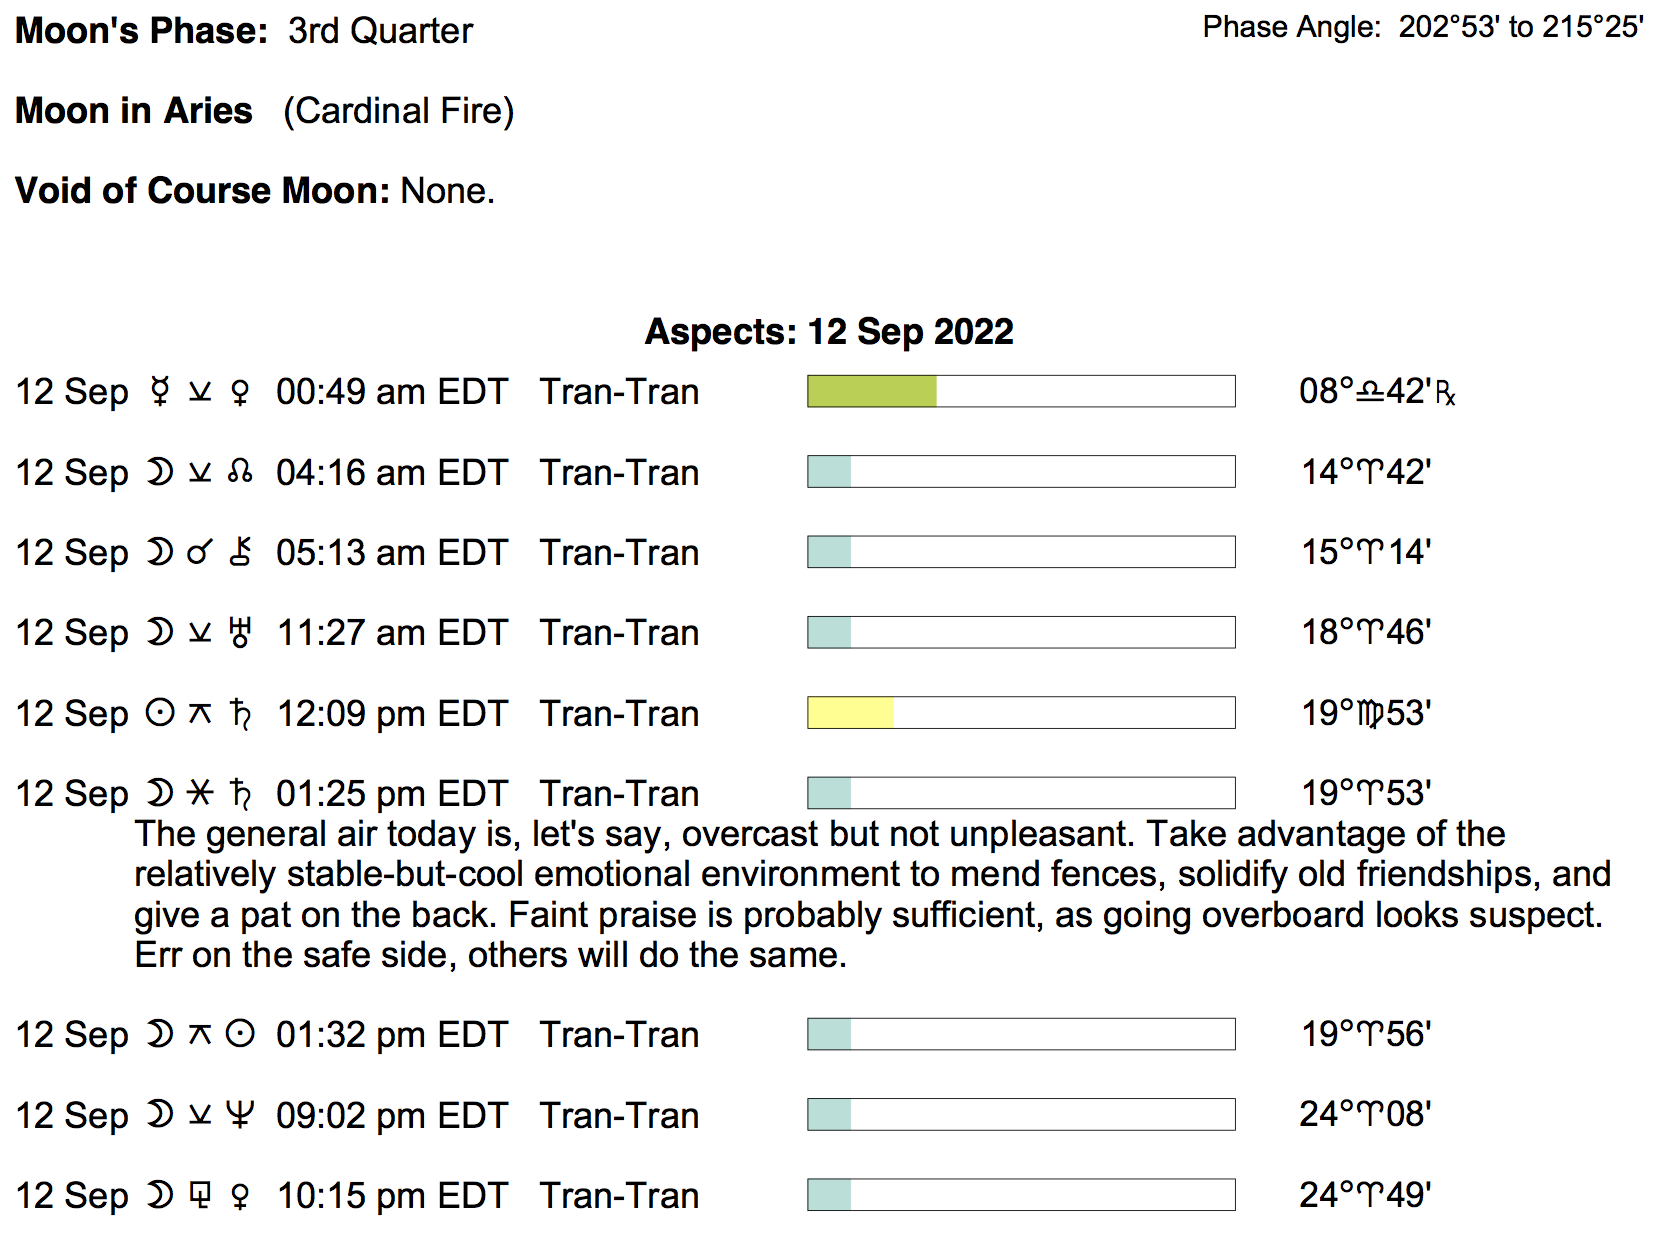This screenshot has height=1236, width=1662.
Task: Click the Virgo sign glyph in 19°53'
Action: 1369,714
